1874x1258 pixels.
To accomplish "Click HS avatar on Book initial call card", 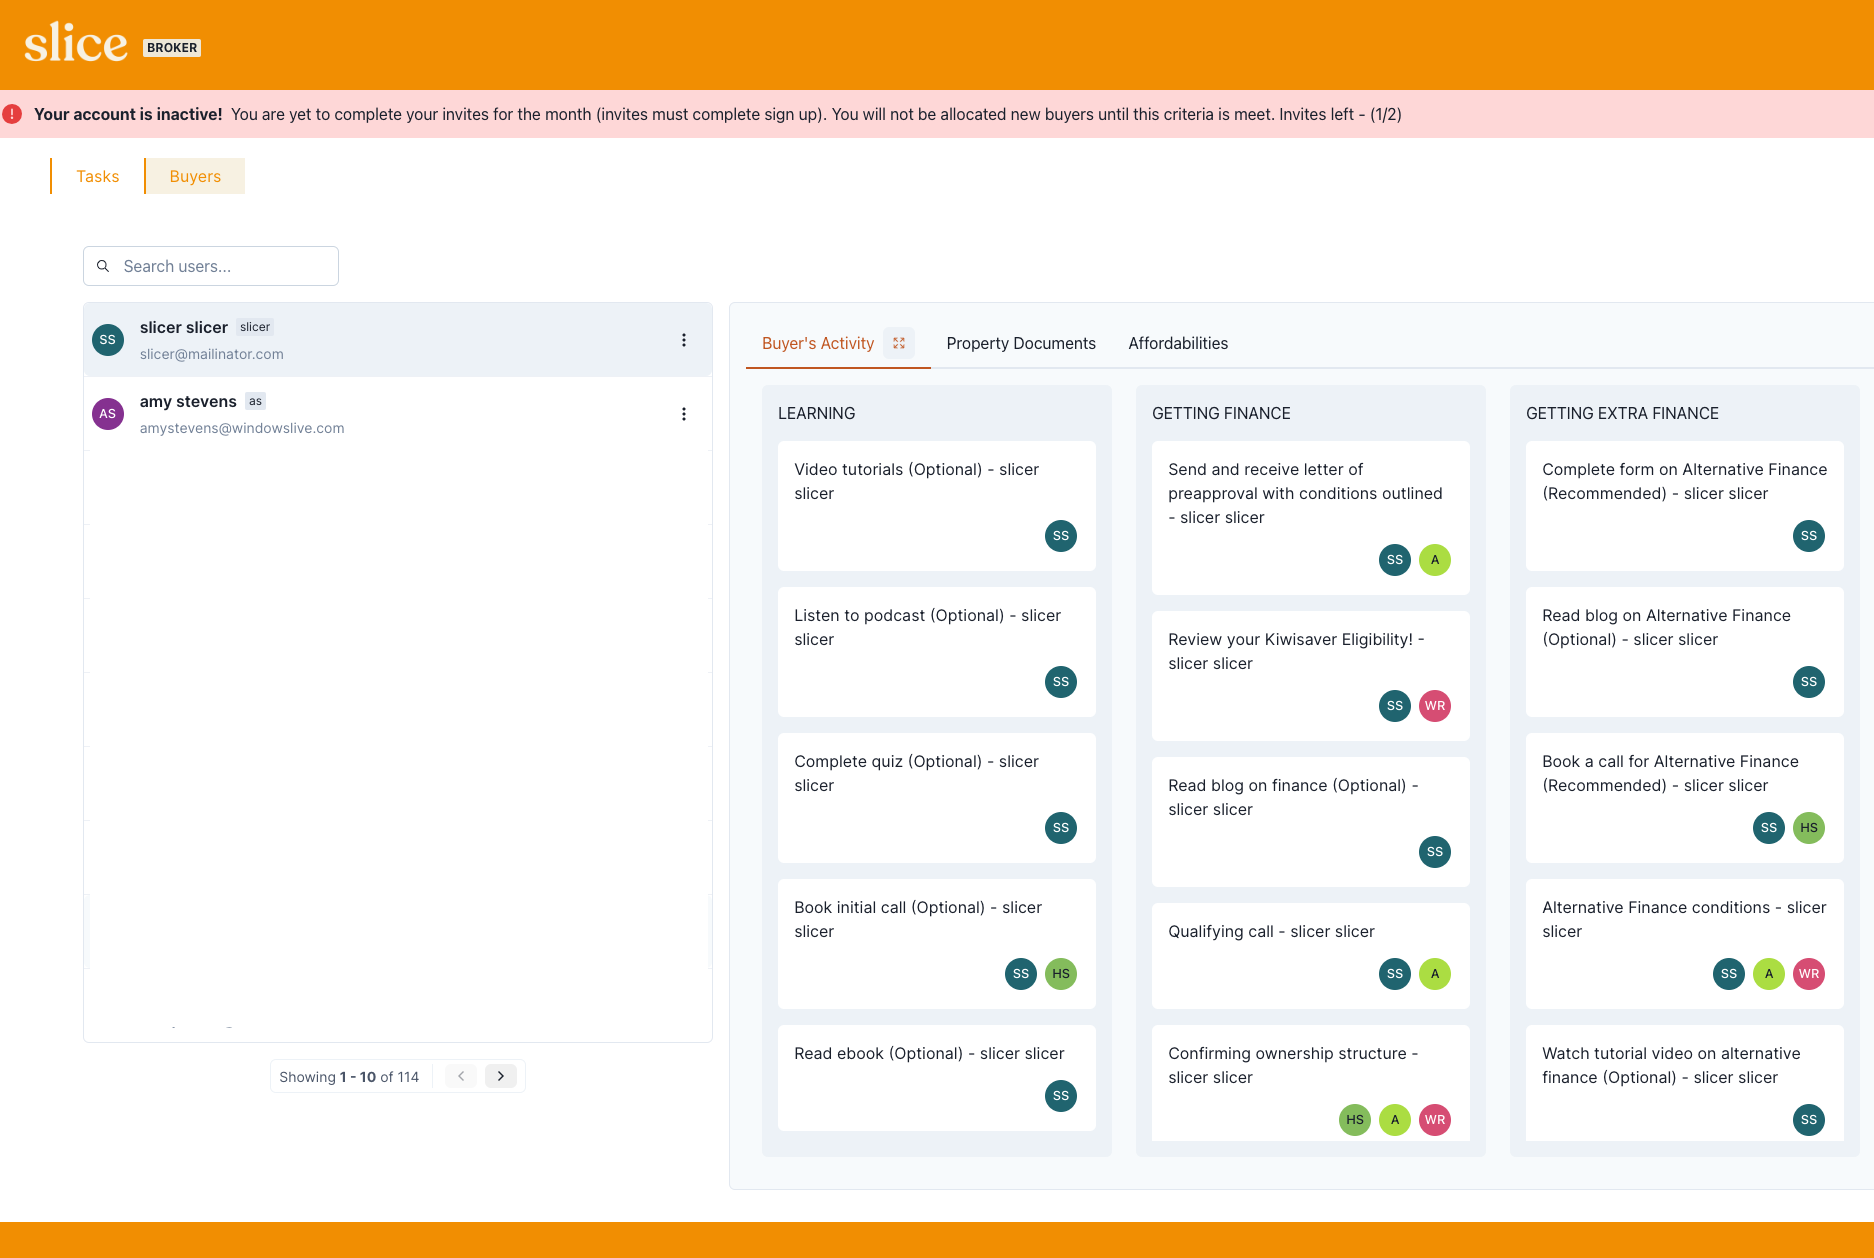I will (x=1061, y=974).
